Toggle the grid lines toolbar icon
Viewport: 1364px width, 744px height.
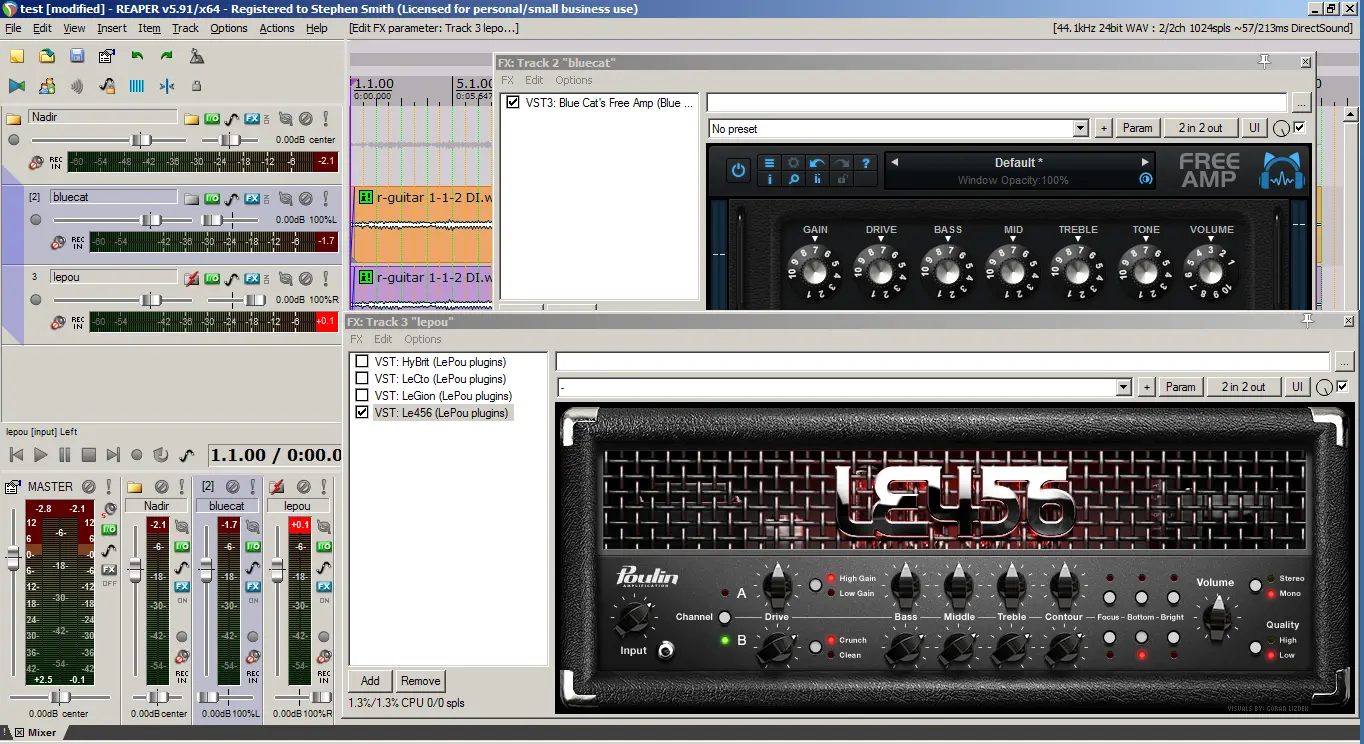click(x=137, y=86)
